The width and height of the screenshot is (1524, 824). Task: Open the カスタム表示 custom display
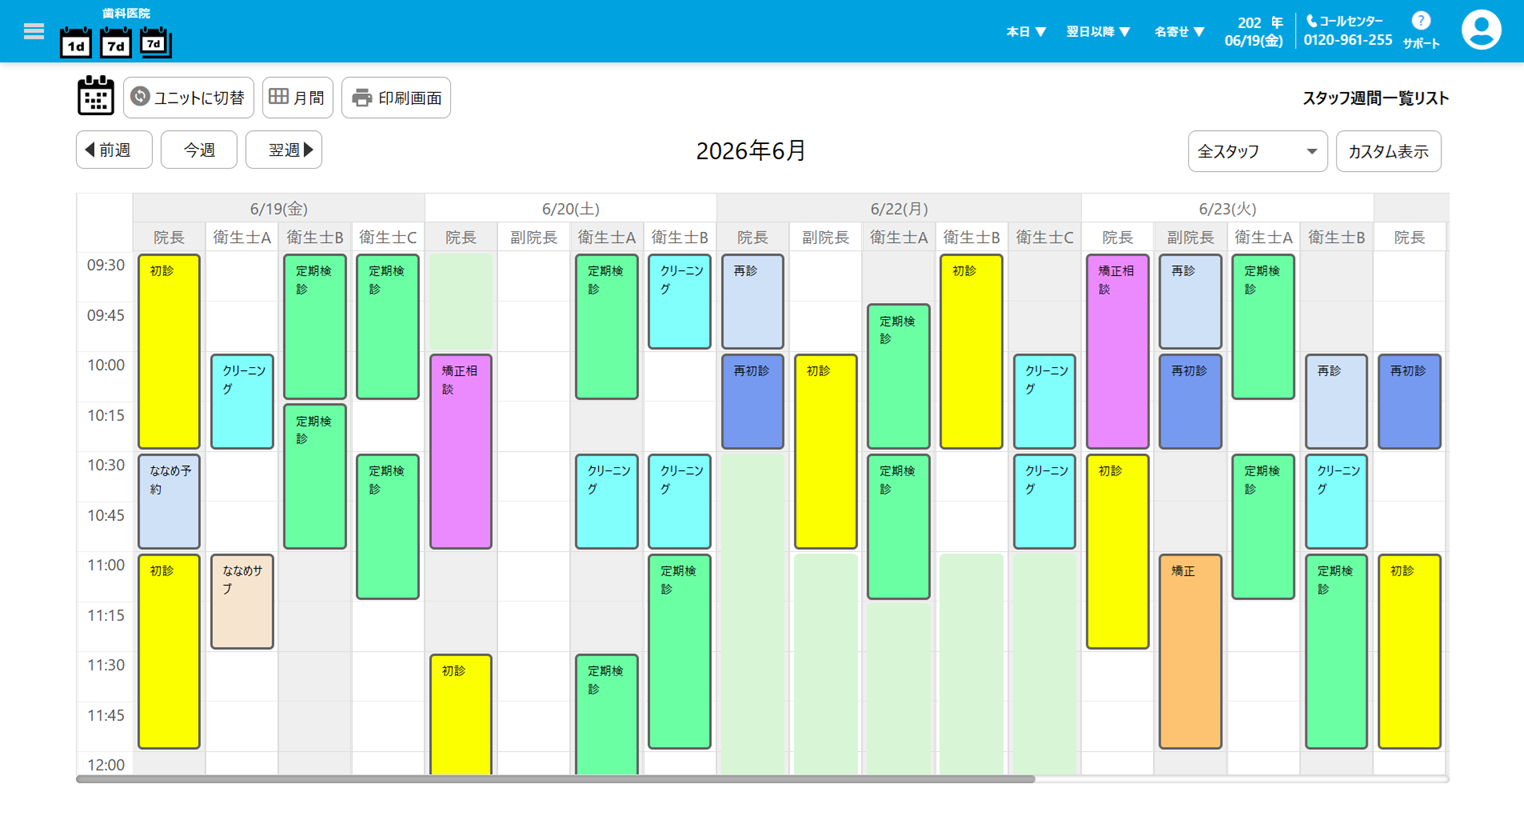[1388, 151]
